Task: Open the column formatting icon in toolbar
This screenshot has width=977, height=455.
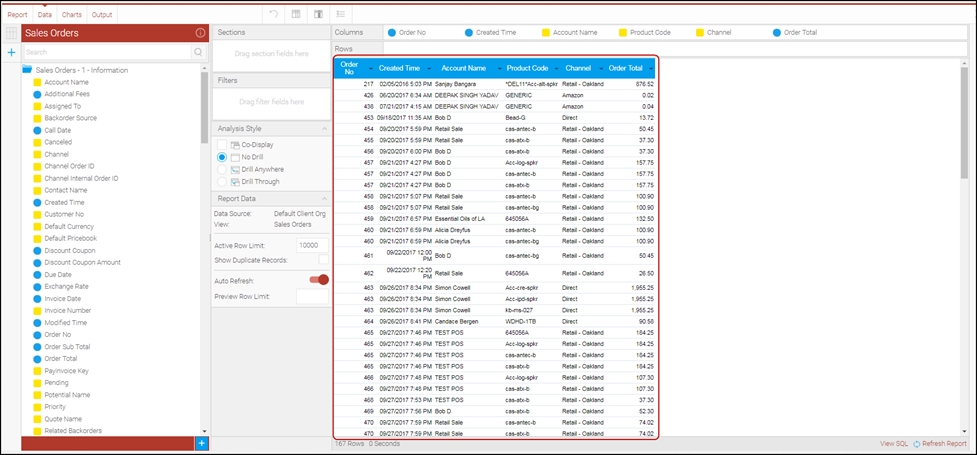Action: [296, 14]
